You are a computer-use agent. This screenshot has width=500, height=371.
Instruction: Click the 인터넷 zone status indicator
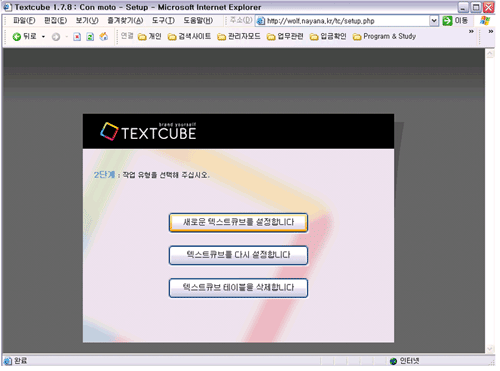(405, 361)
